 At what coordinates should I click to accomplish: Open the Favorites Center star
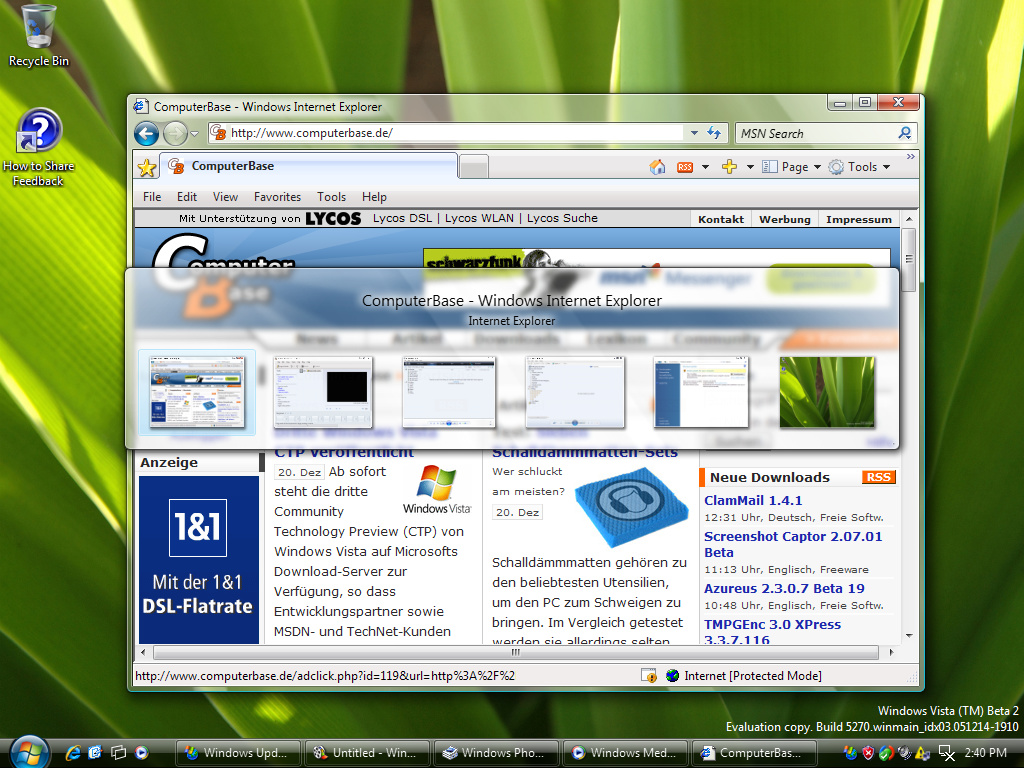(147, 168)
